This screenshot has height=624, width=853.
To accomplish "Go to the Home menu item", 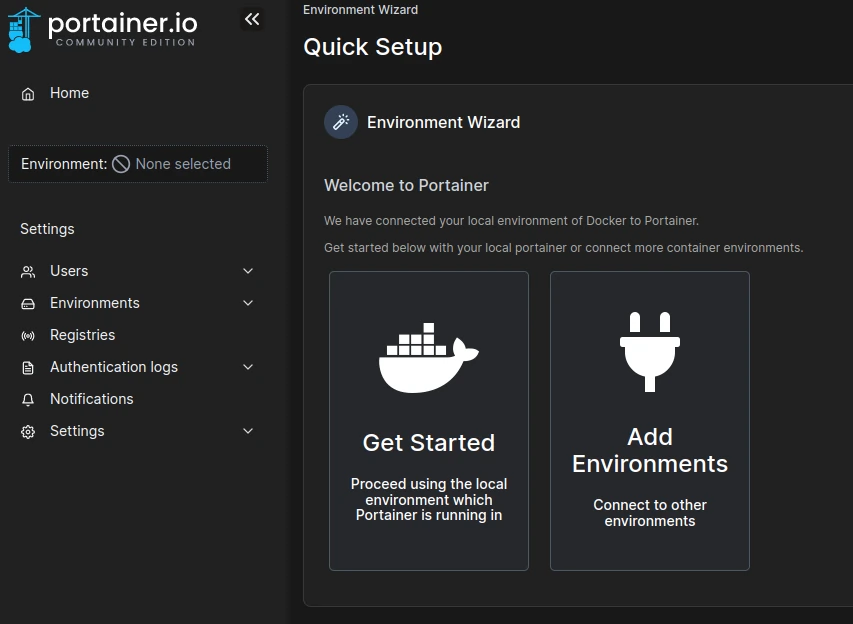I will pos(69,93).
